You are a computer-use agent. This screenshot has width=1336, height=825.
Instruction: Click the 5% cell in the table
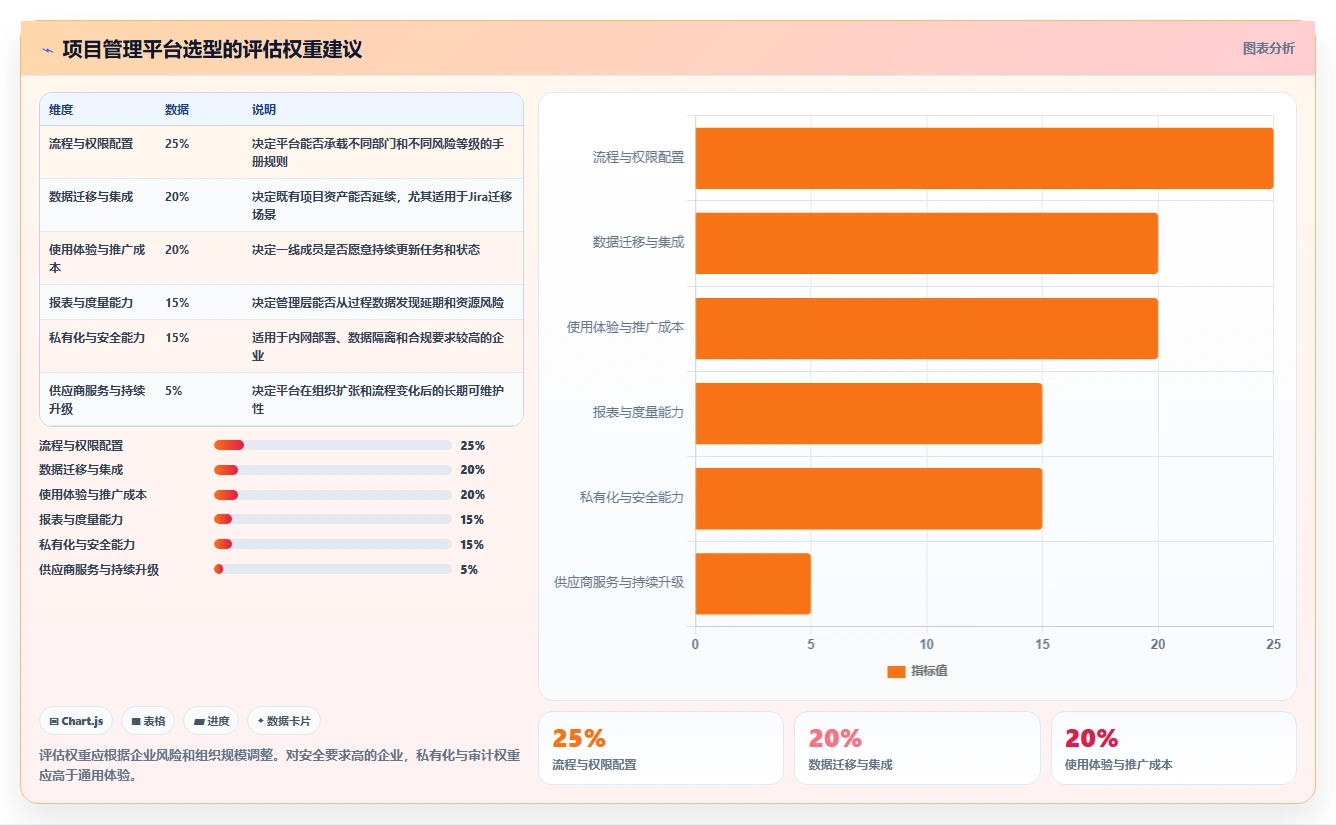pos(174,391)
